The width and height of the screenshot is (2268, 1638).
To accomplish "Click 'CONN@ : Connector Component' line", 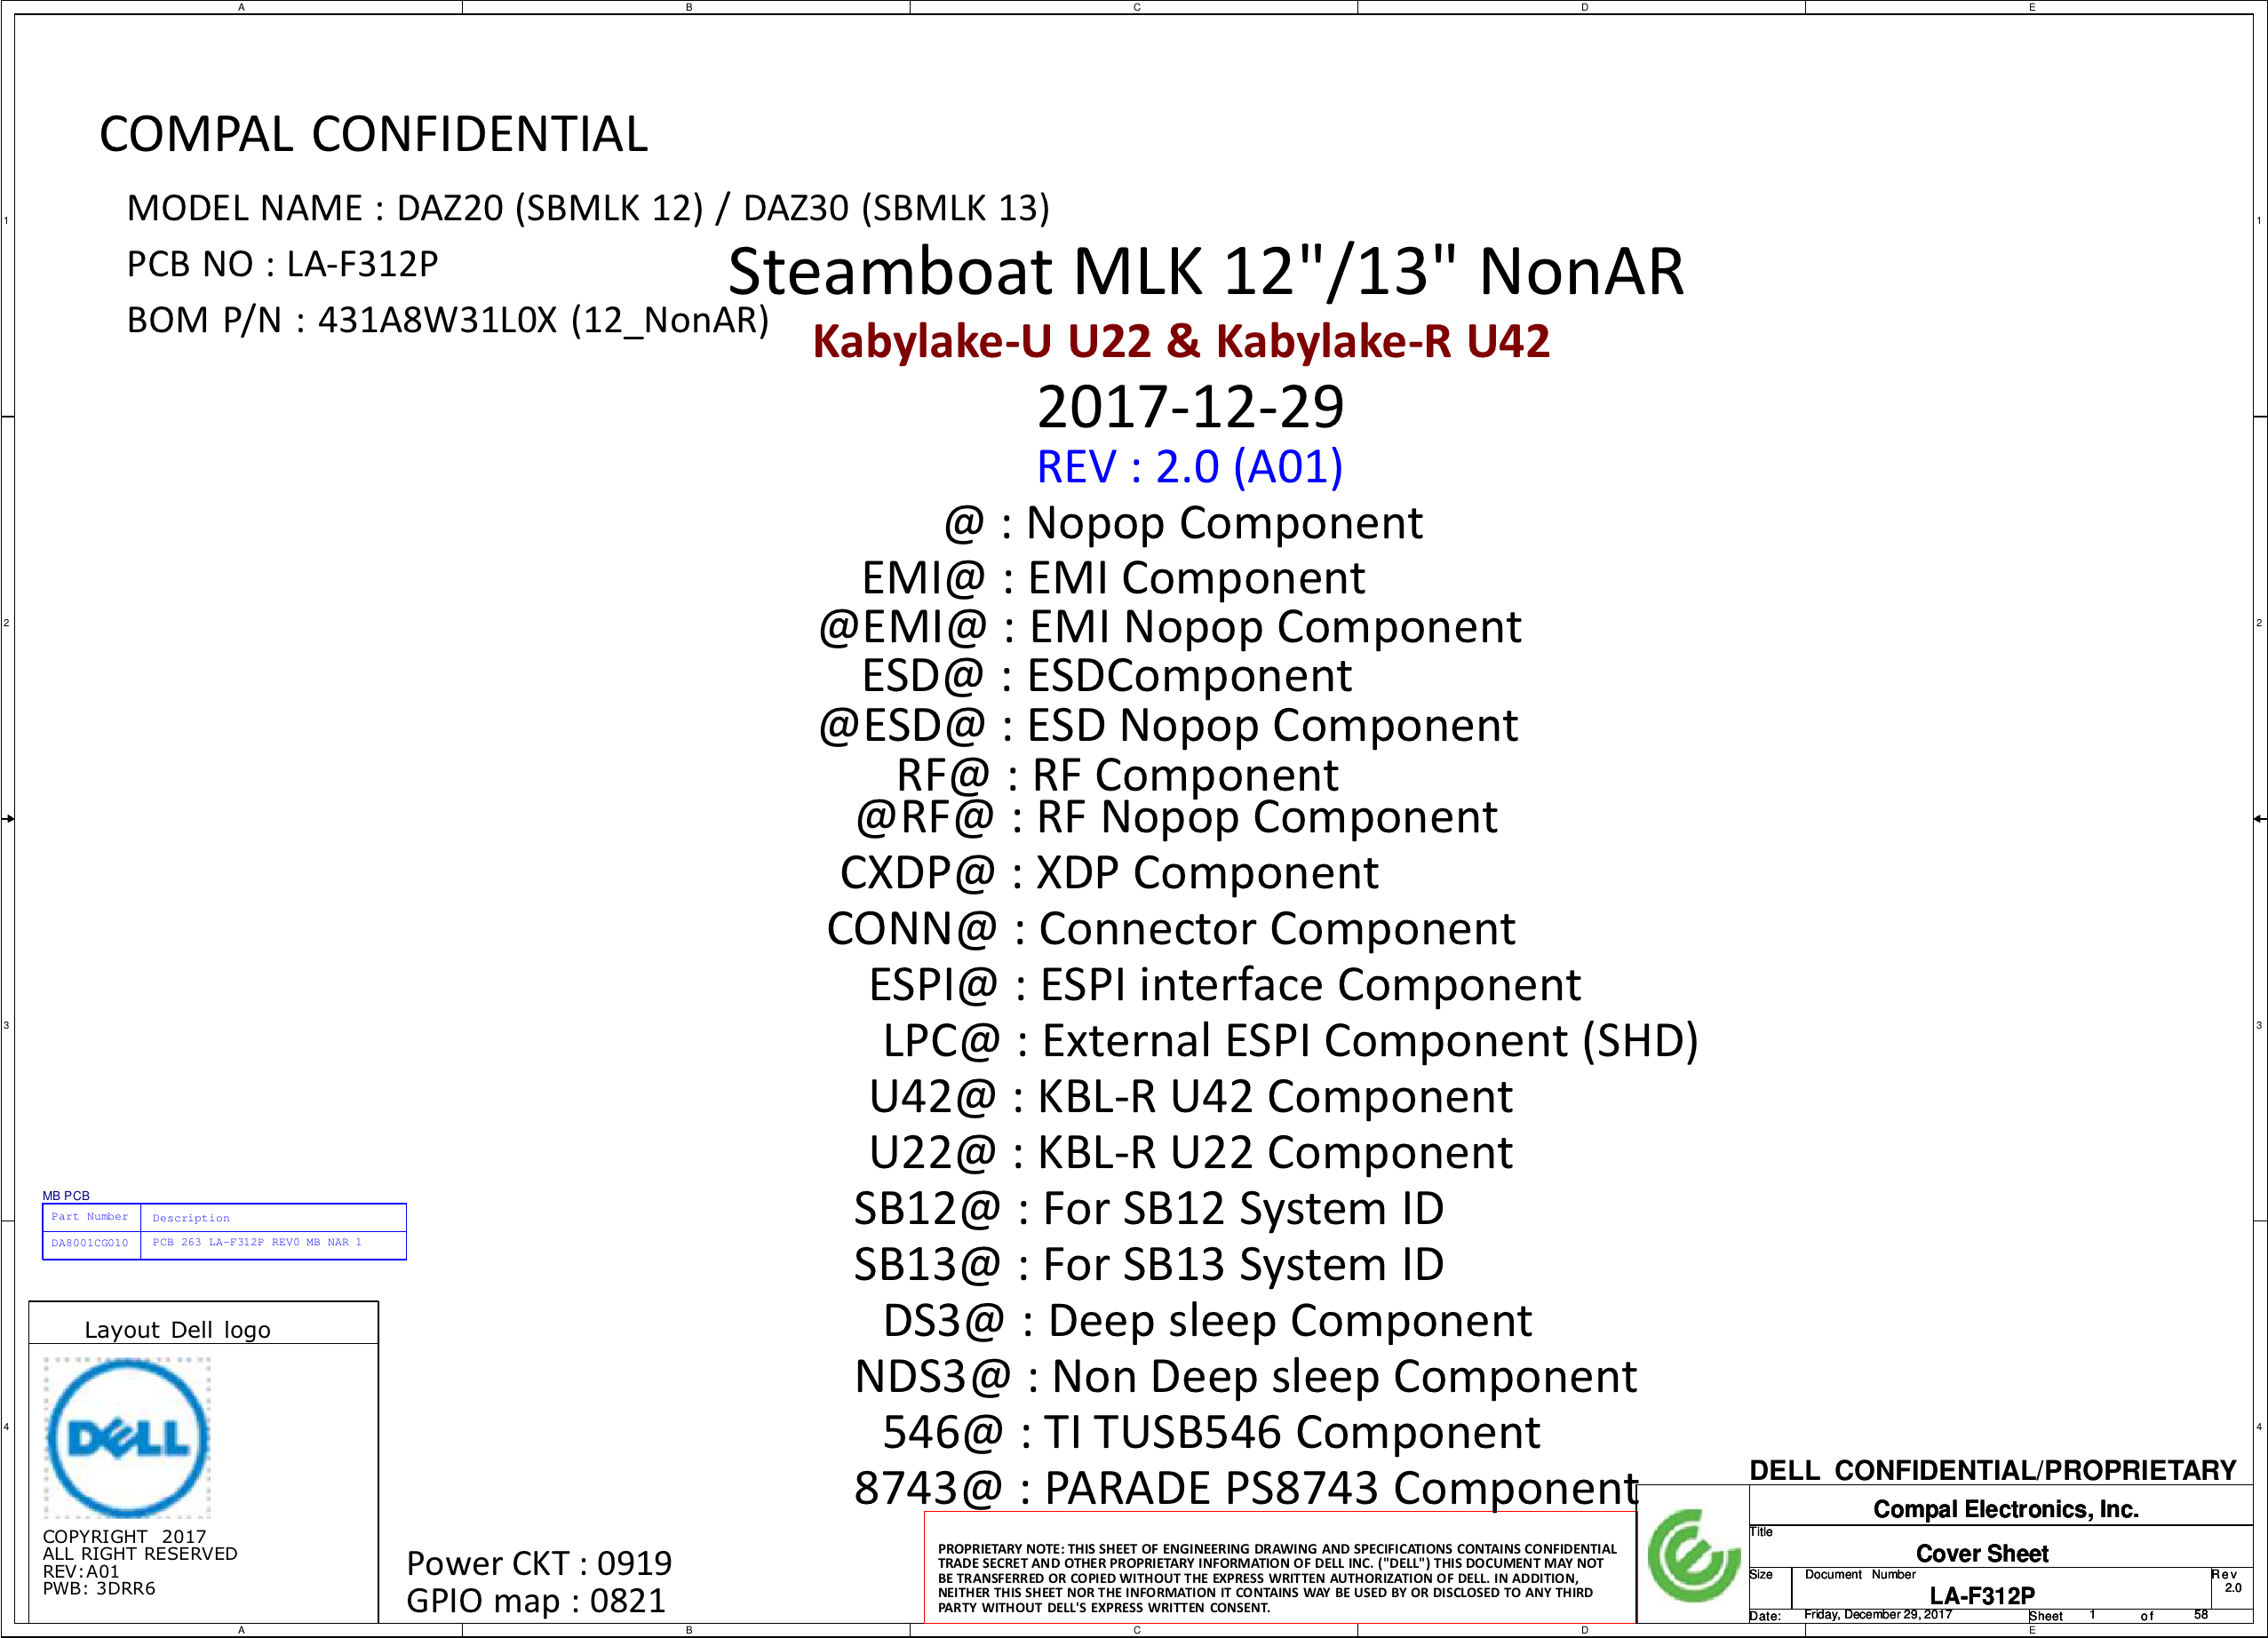I will (x=1171, y=929).
